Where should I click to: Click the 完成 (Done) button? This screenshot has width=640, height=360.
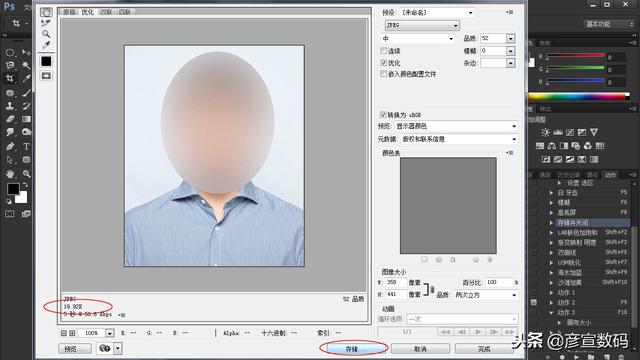[484, 349]
